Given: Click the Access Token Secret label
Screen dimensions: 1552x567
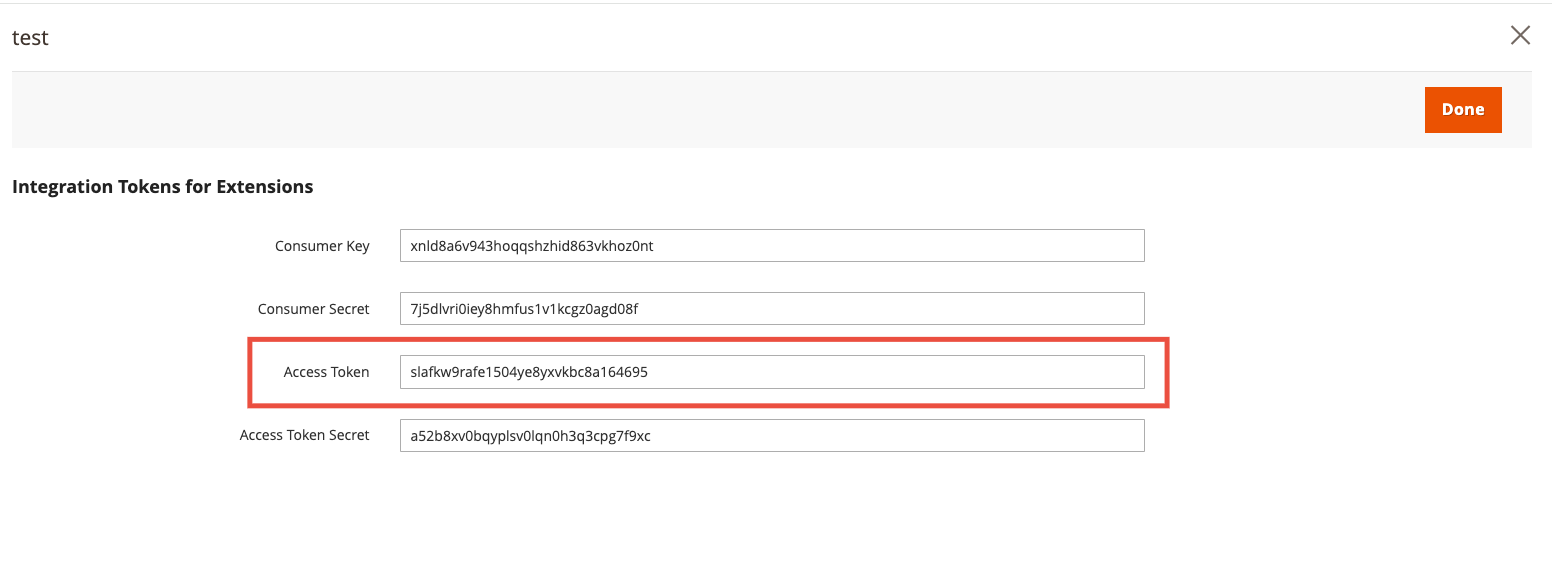Looking at the screenshot, I should (305, 435).
